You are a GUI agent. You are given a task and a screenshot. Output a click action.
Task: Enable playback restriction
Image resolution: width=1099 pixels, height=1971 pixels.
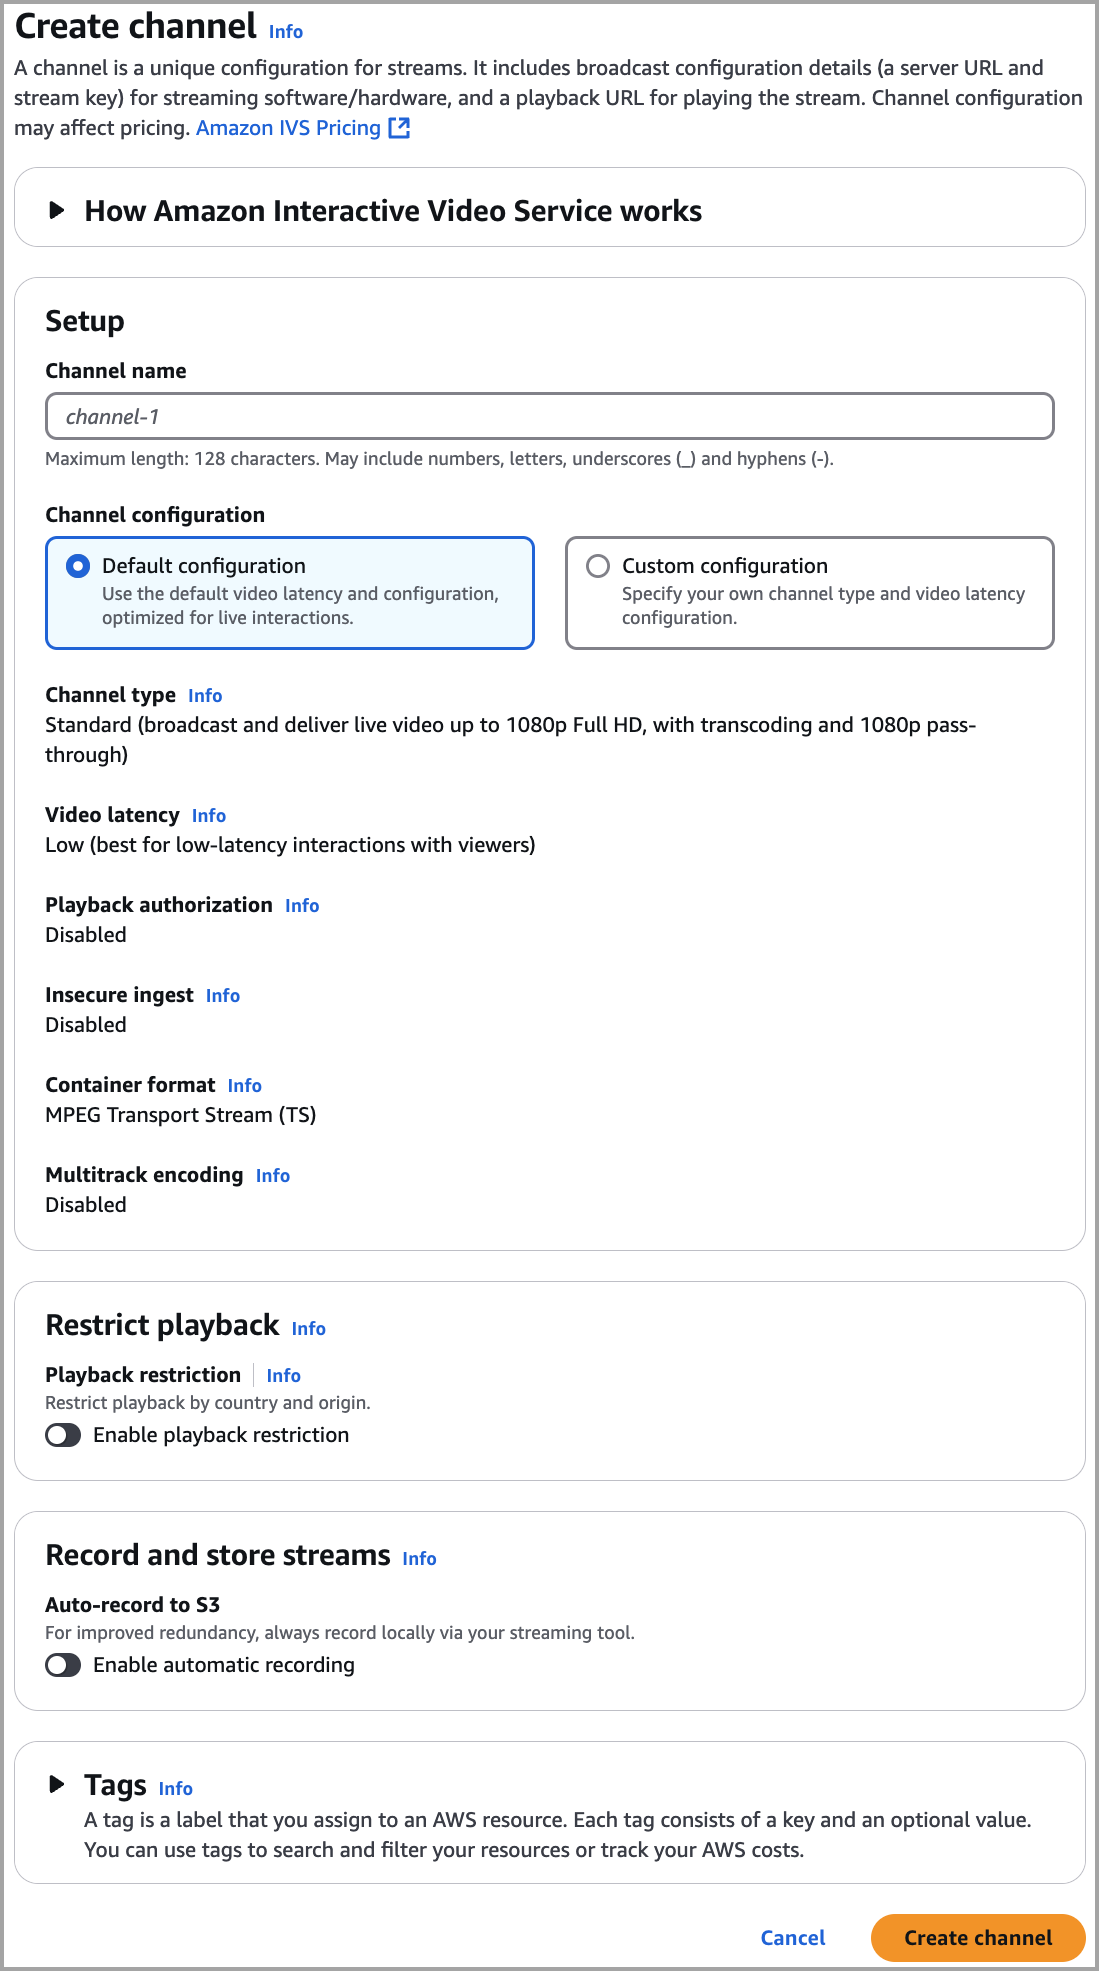64,1434
